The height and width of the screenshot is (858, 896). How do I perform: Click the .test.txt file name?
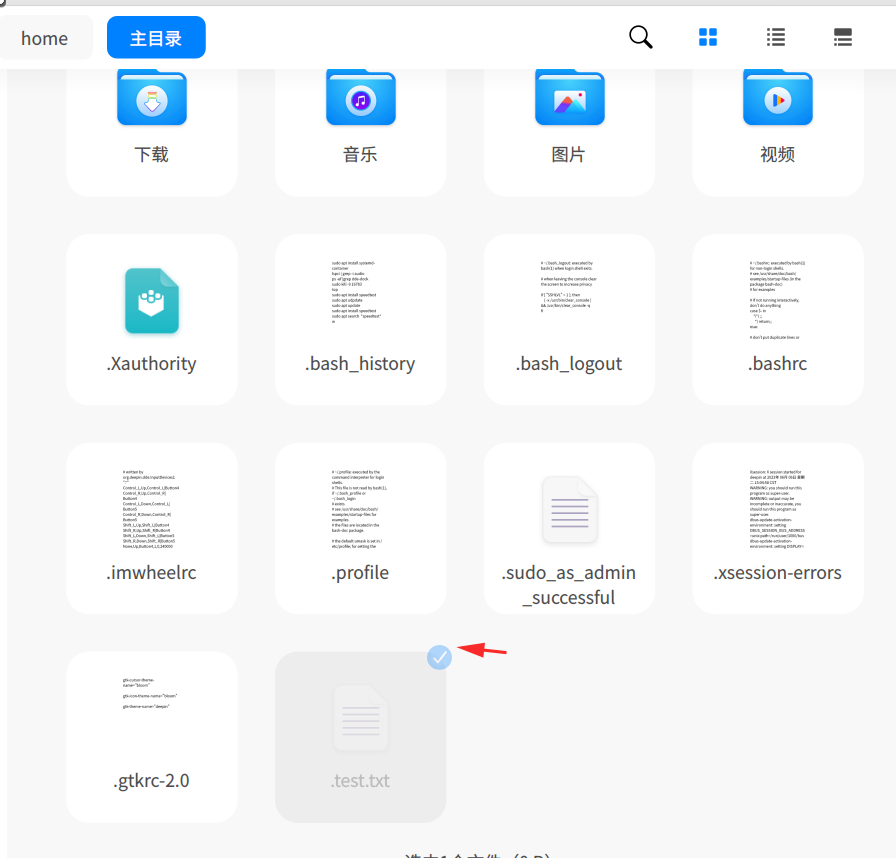pos(361,781)
